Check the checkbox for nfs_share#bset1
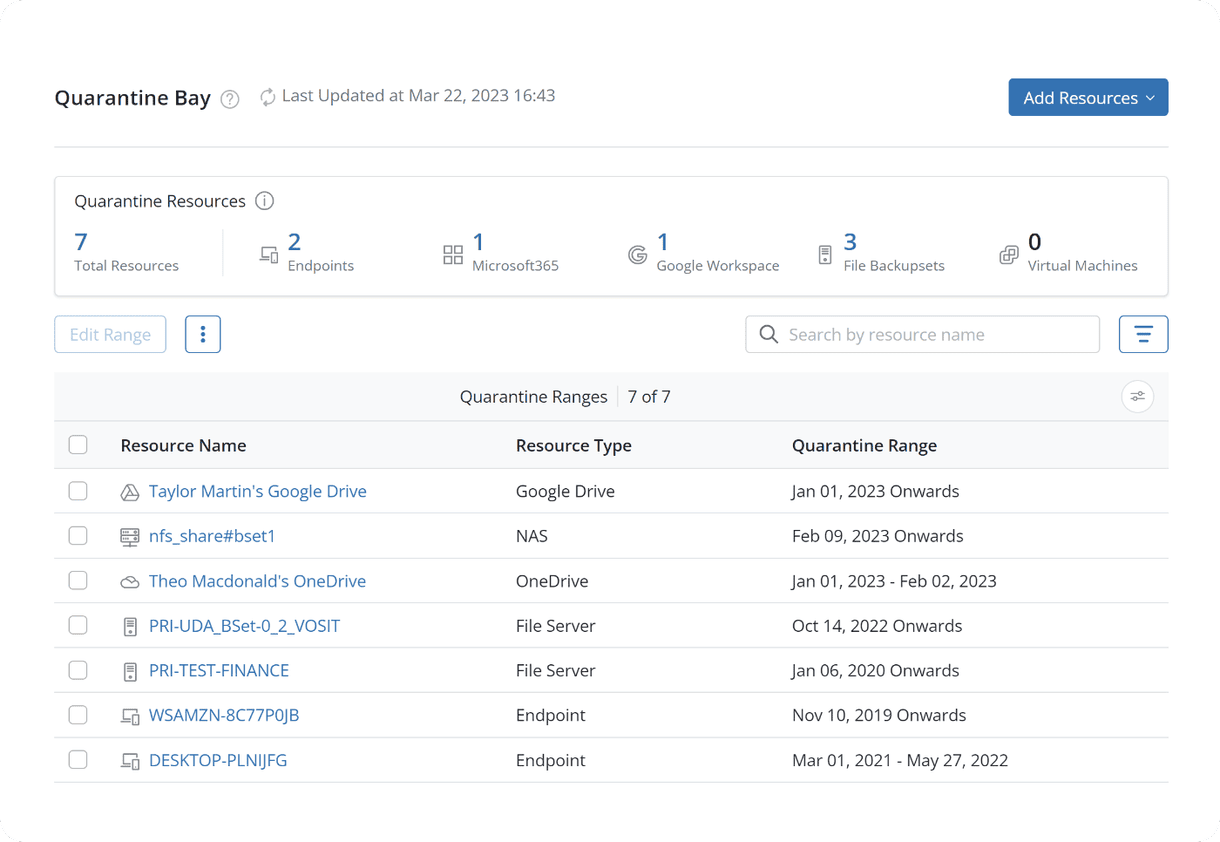Screen dimensions: 1220x842 (78, 535)
